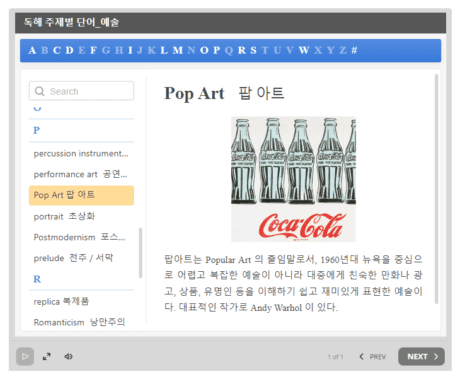Click the P section header in the list

coord(36,130)
